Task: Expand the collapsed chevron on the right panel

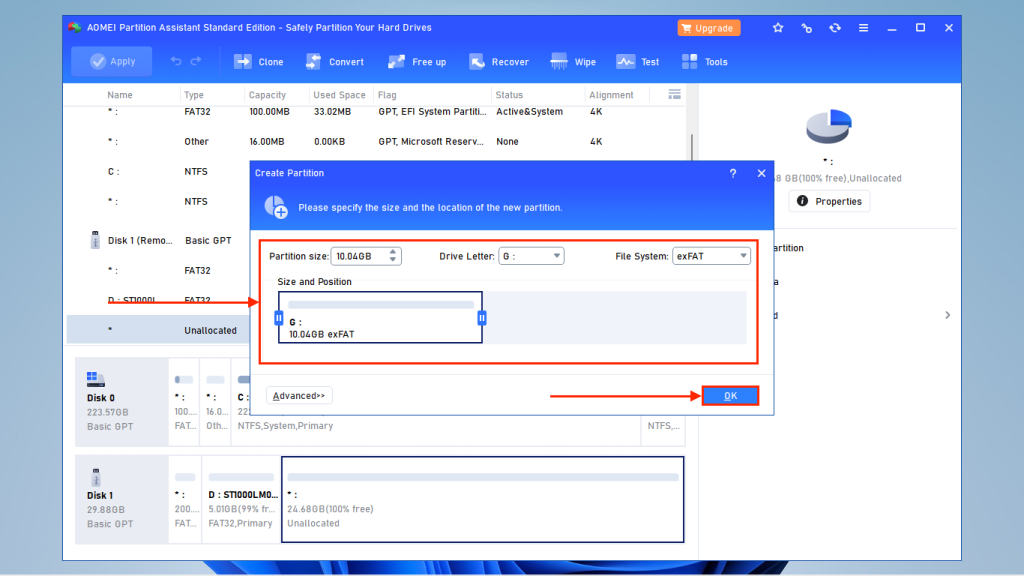Action: pos(947,313)
